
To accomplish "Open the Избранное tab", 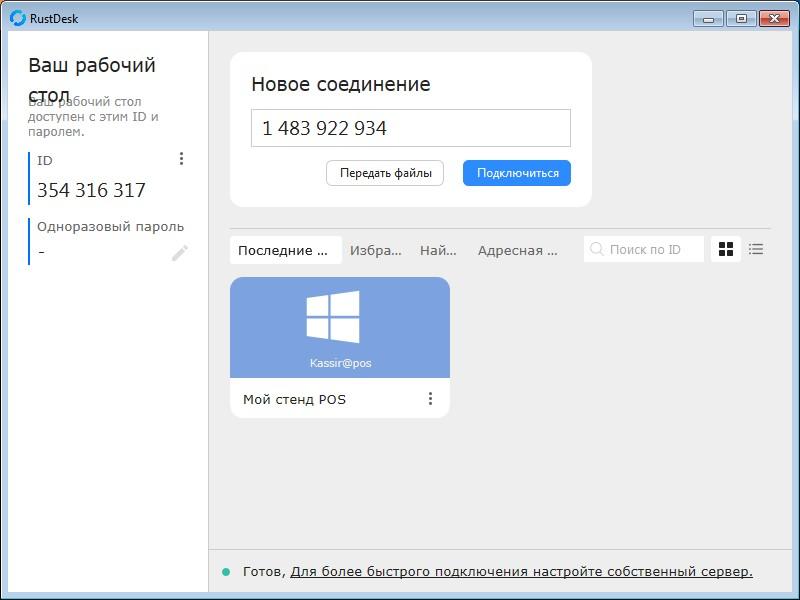I will tap(376, 250).
